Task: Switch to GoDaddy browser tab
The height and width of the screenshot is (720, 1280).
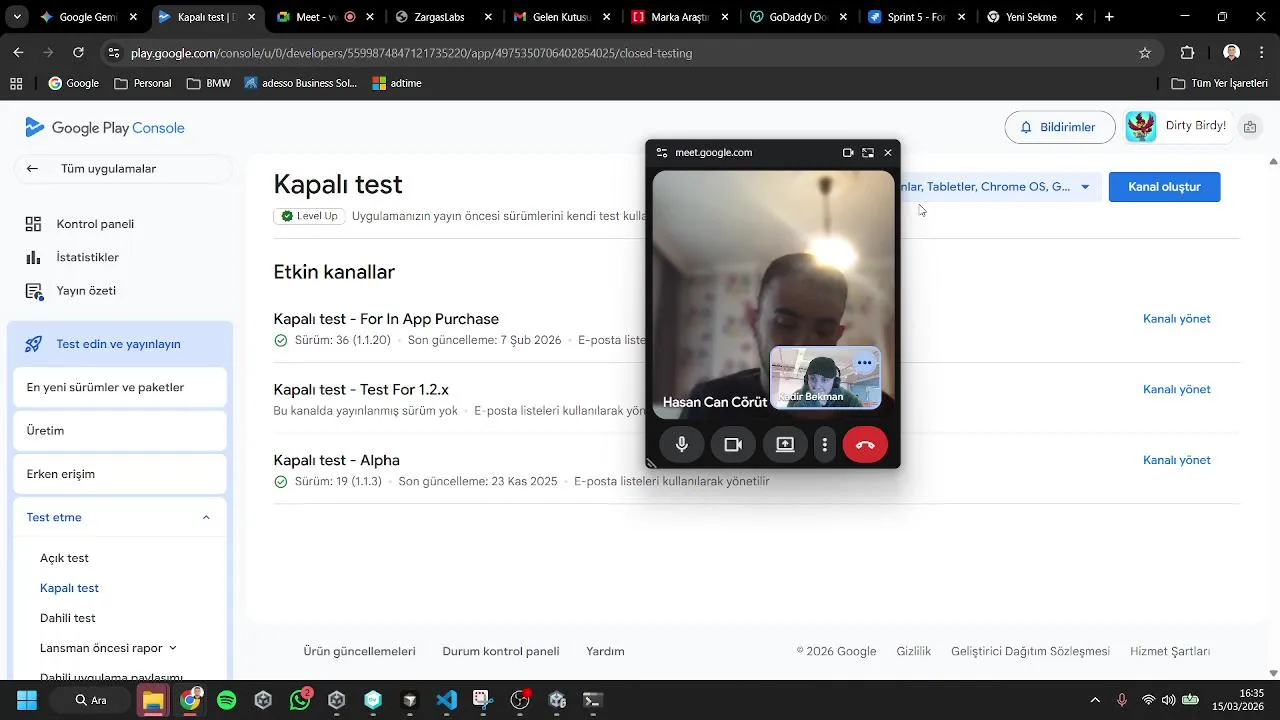Action: point(797,17)
